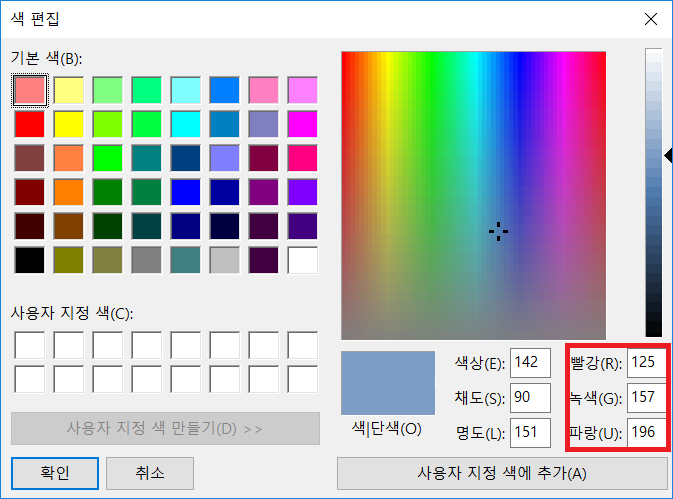The height and width of the screenshot is (499, 673).
Task: Select pure green swatch in third row
Action: (x=108, y=158)
